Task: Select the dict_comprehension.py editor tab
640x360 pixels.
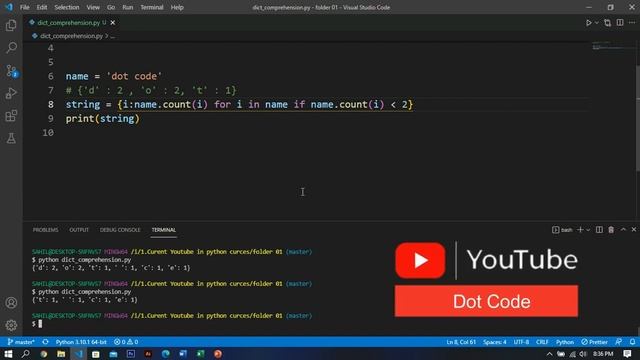Action: coord(72,23)
